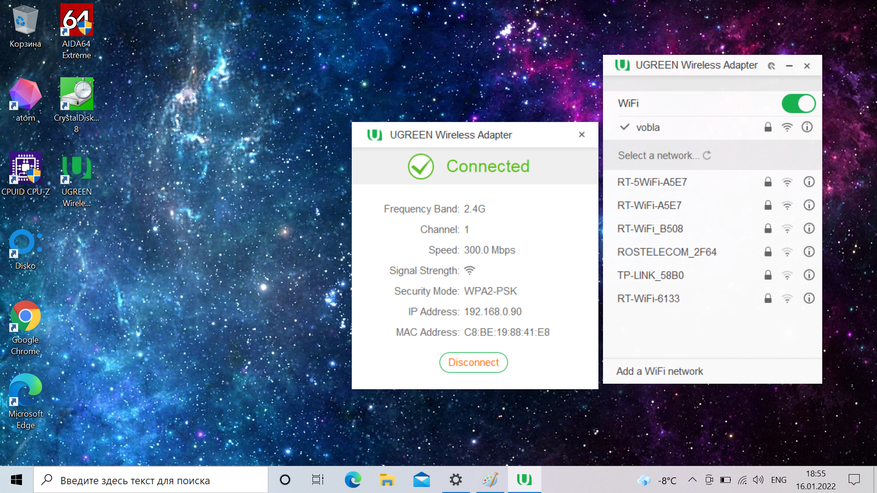The width and height of the screenshot is (877, 493).
Task: Open the Windows Start menu
Action: [16, 480]
